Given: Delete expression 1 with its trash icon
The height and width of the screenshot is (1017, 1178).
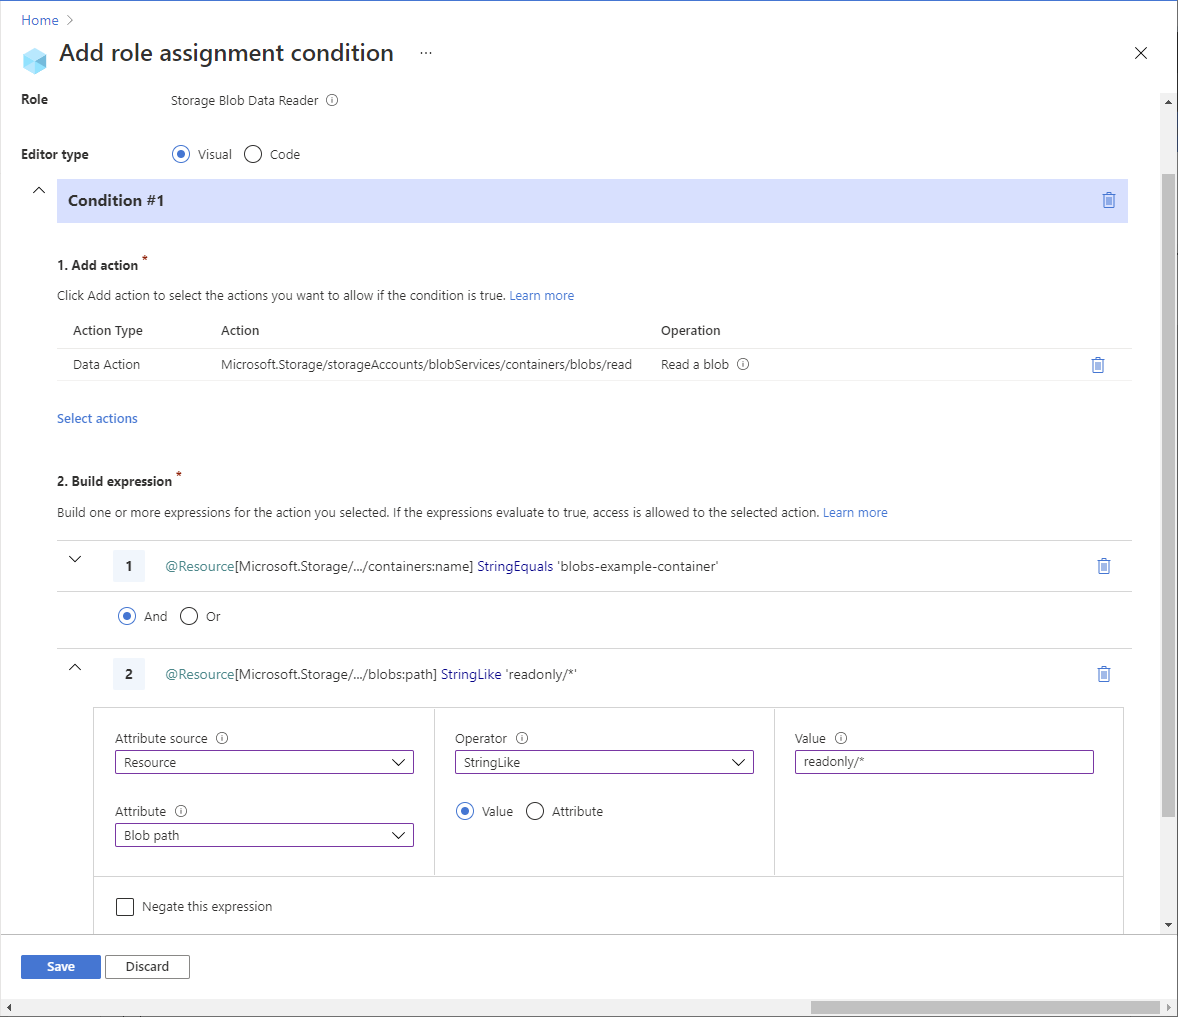Looking at the screenshot, I should [x=1103, y=566].
